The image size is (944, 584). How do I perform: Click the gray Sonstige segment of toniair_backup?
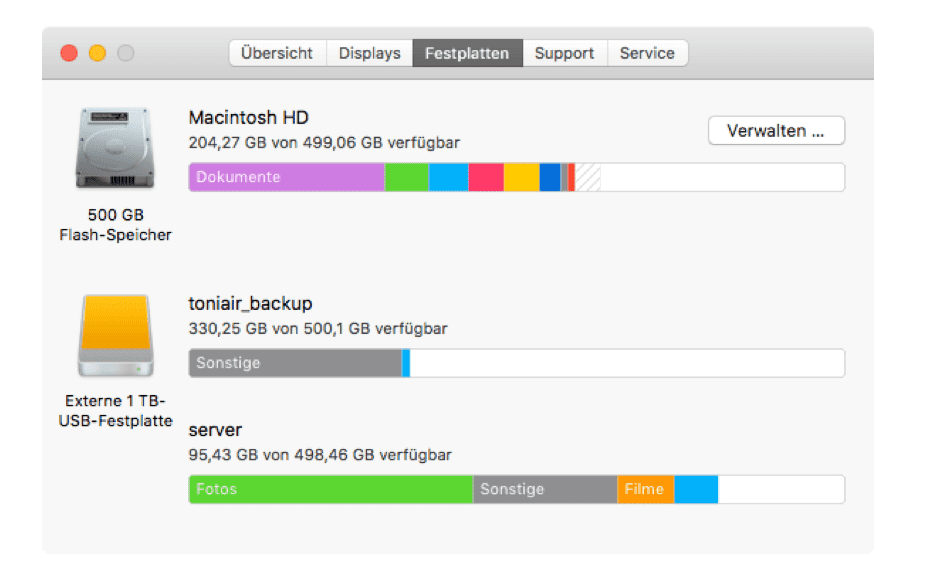(x=295, y=363)
